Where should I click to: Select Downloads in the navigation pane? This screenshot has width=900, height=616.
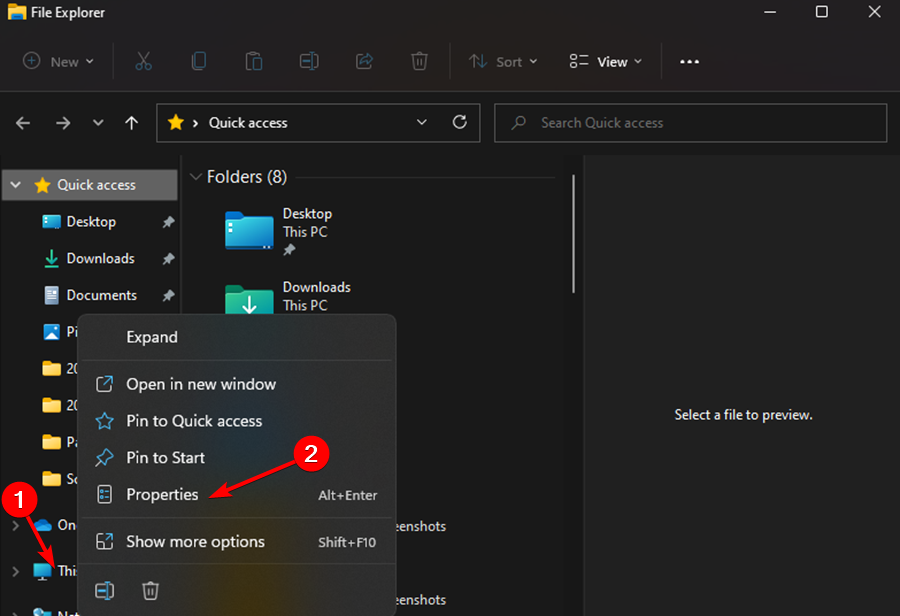pyautogui.click(x=100, y=258)
